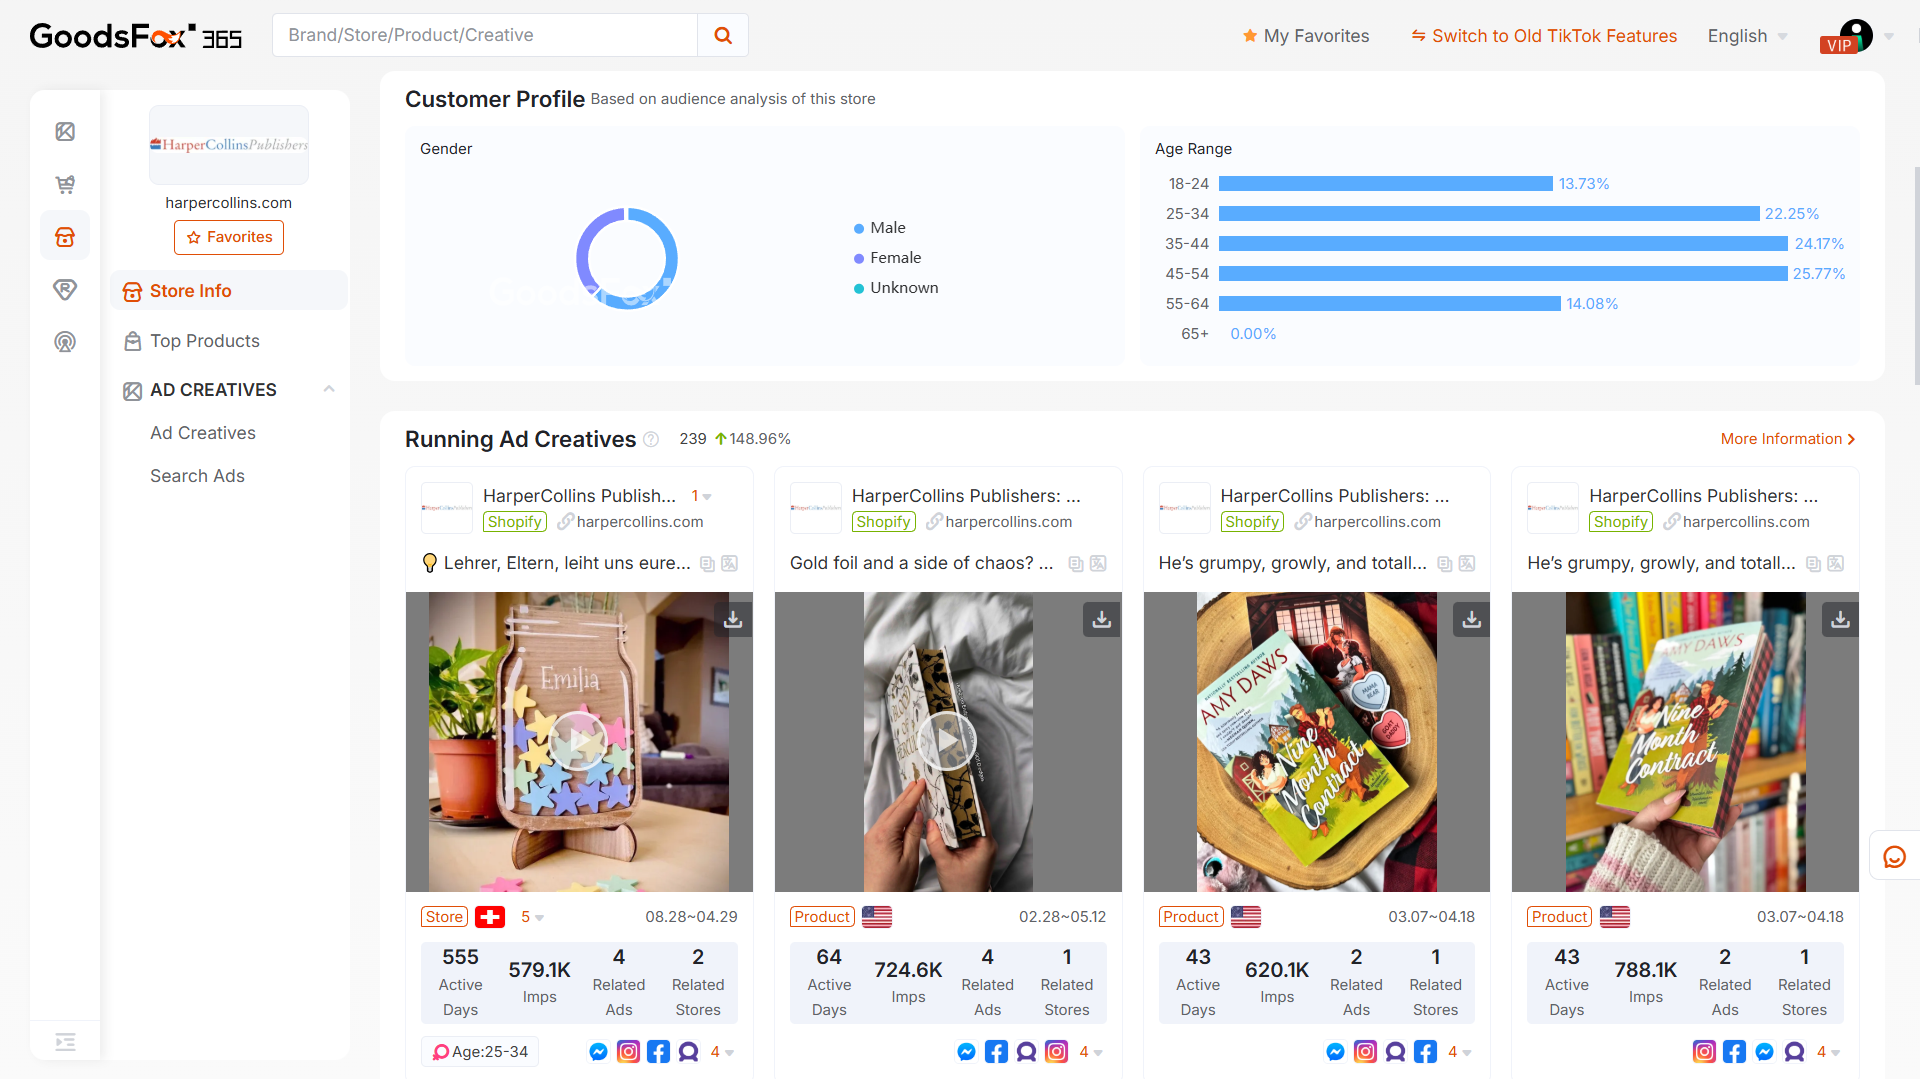
Task: Click the gender donut chart
Action: 627,258
